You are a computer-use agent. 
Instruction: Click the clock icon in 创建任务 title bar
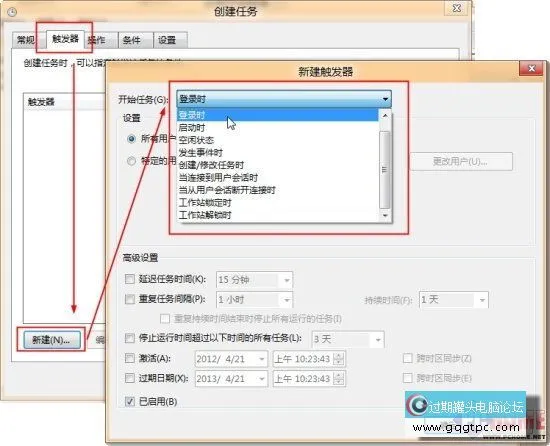[12, 12]
